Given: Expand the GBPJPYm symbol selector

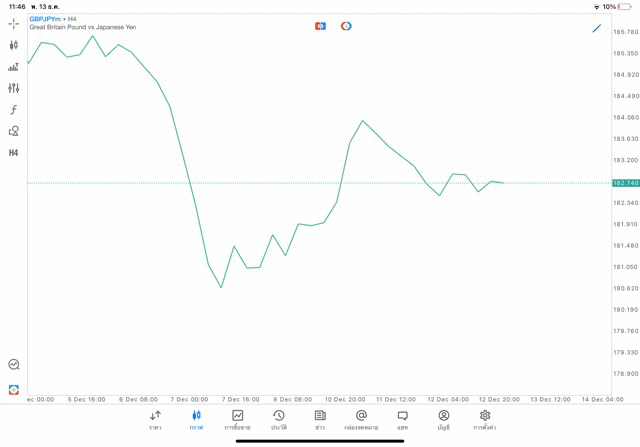Looking at the screenshot, I should point(45,18).
